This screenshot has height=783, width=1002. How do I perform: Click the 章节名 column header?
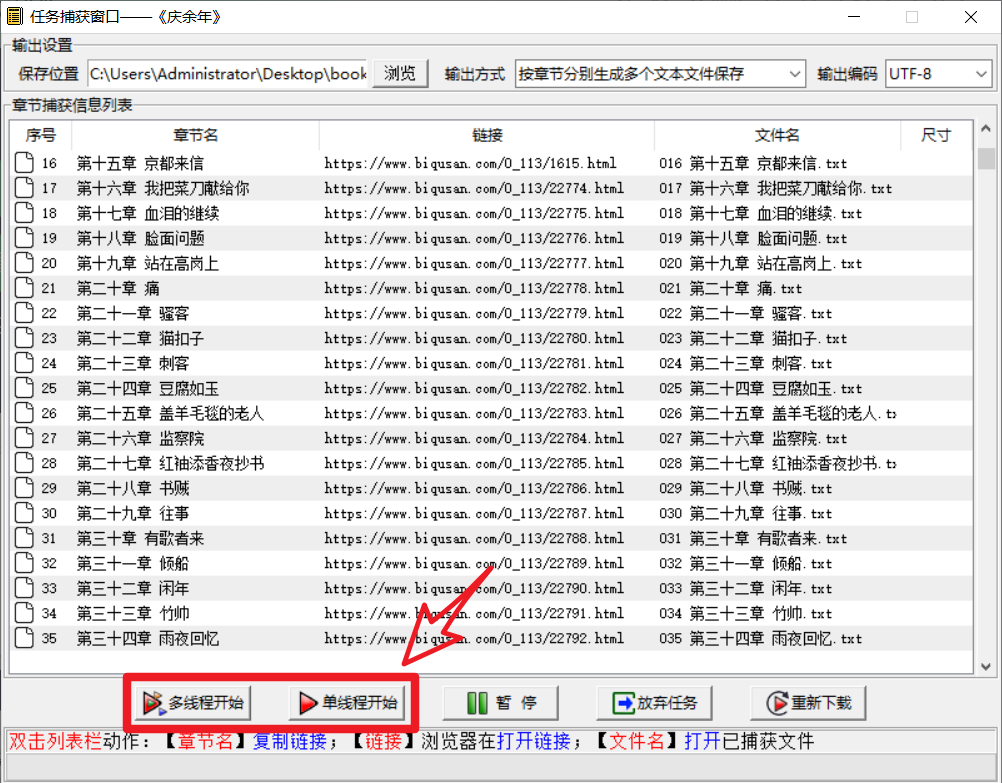click(196, 135)
